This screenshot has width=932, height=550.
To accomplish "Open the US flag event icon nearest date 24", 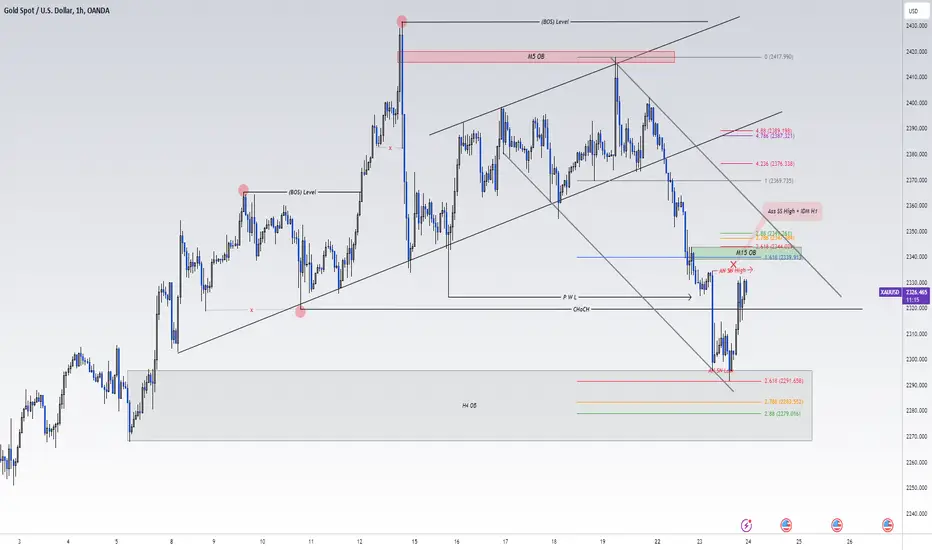I will (786, 525).
